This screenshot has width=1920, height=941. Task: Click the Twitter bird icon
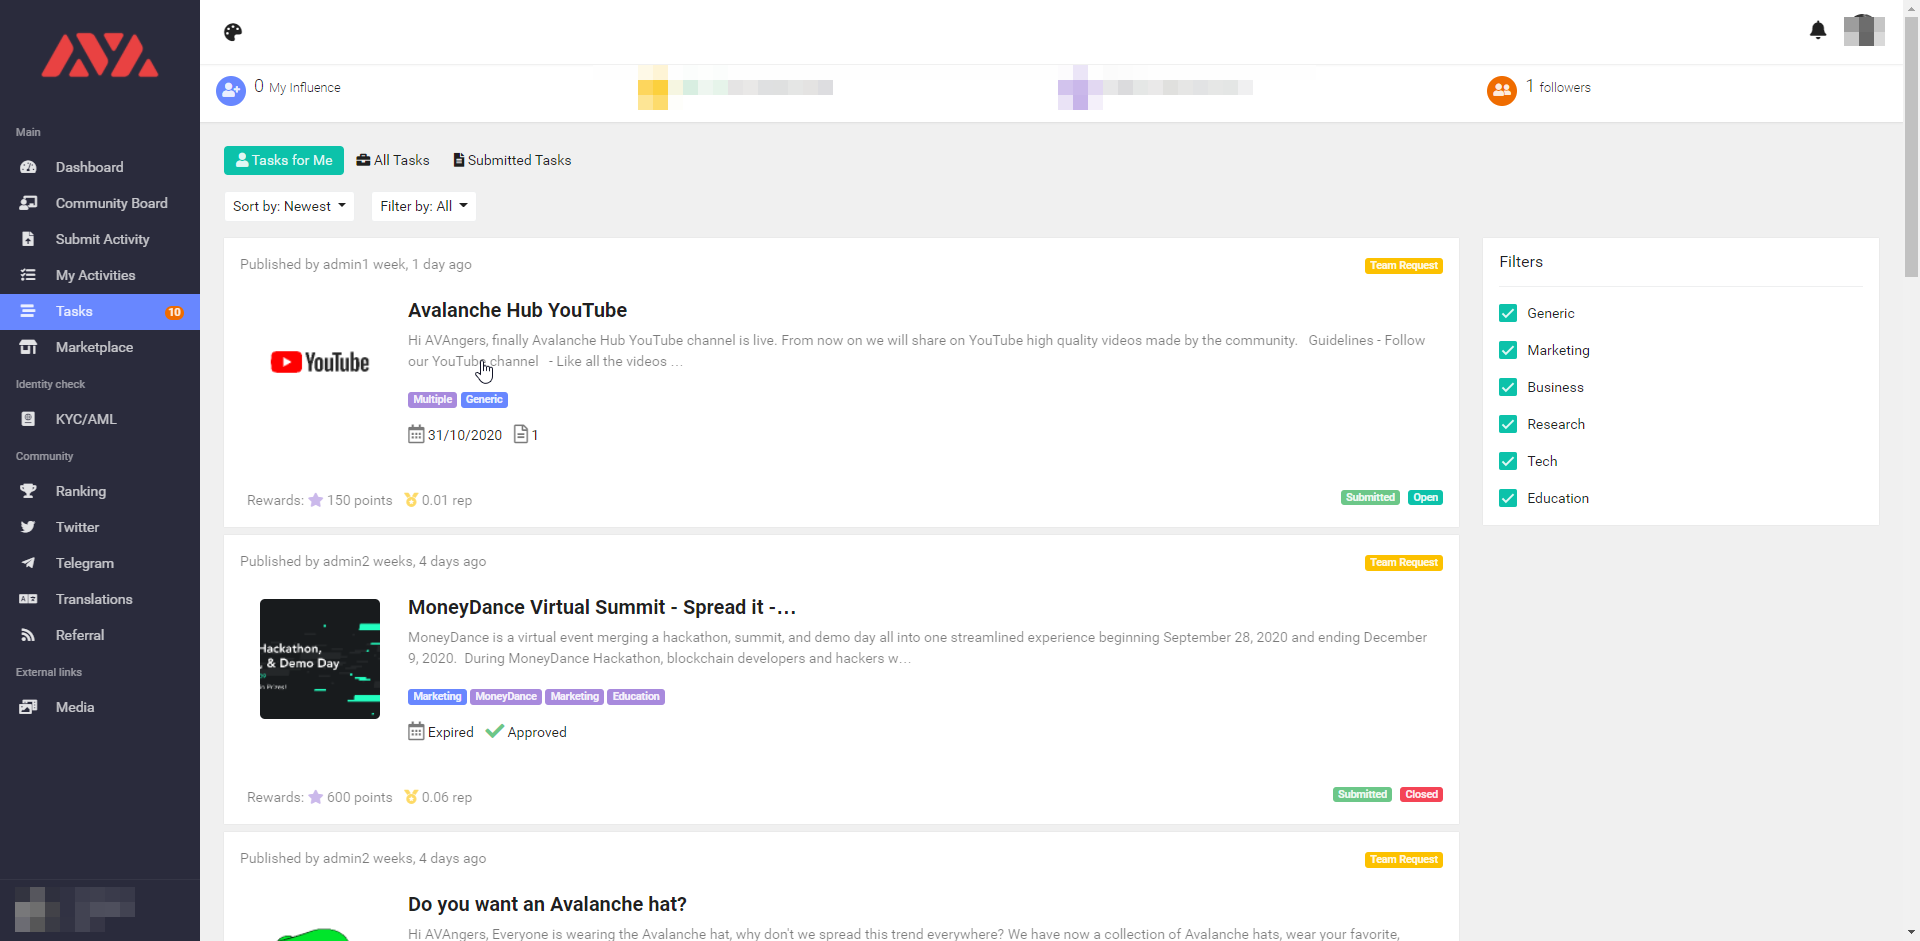click(x=28, y=527)
